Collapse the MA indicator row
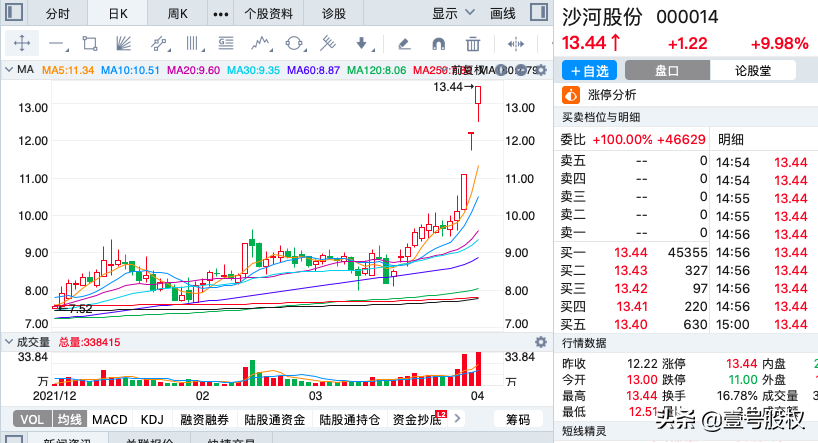818x443 pixels. 10,69
